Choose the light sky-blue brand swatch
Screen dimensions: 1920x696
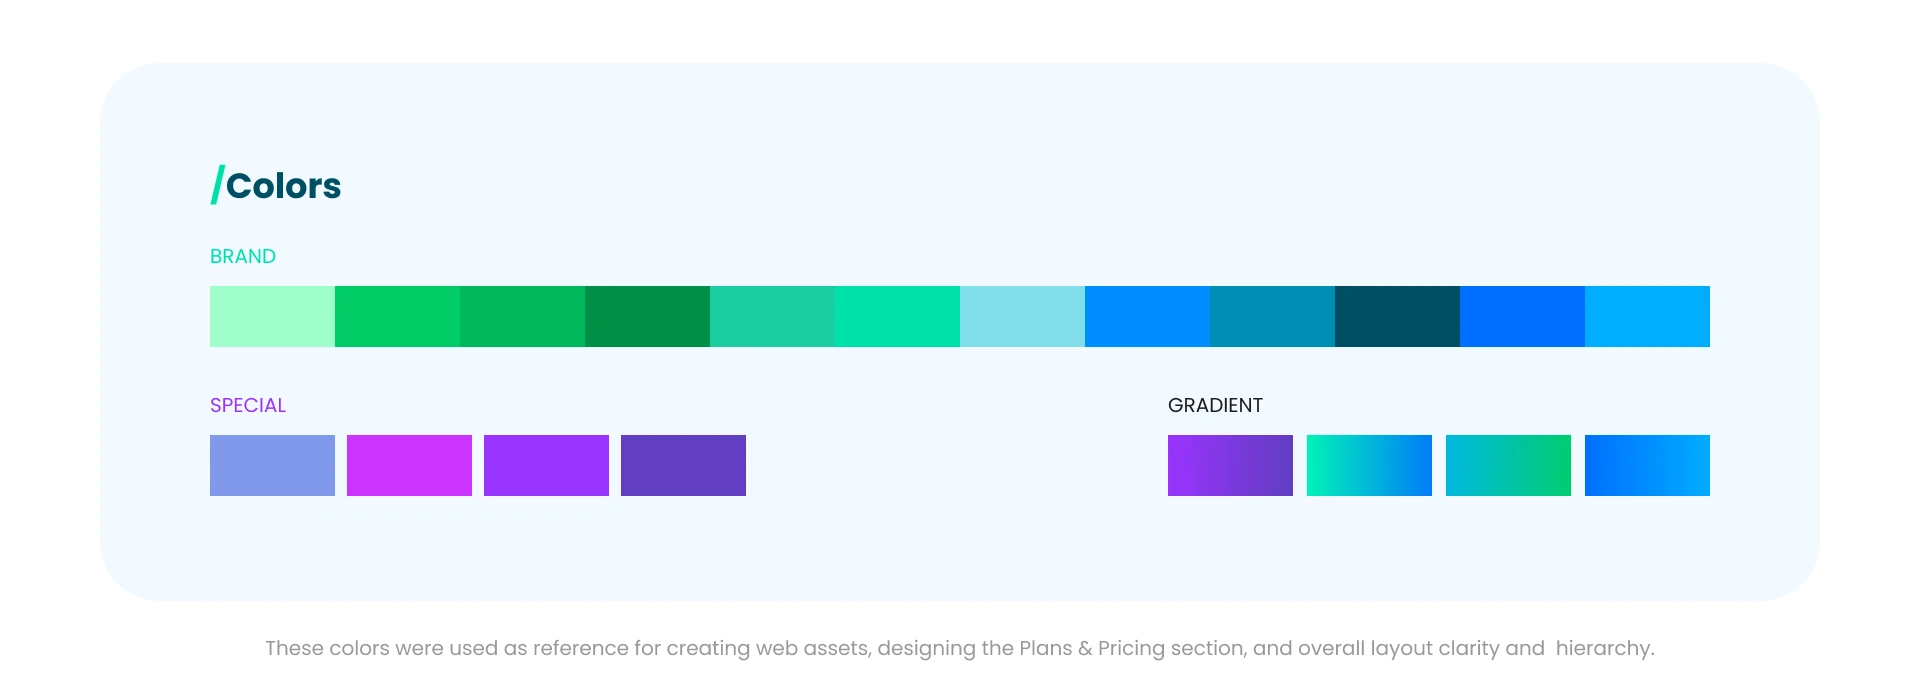[x=1022, y=316]
